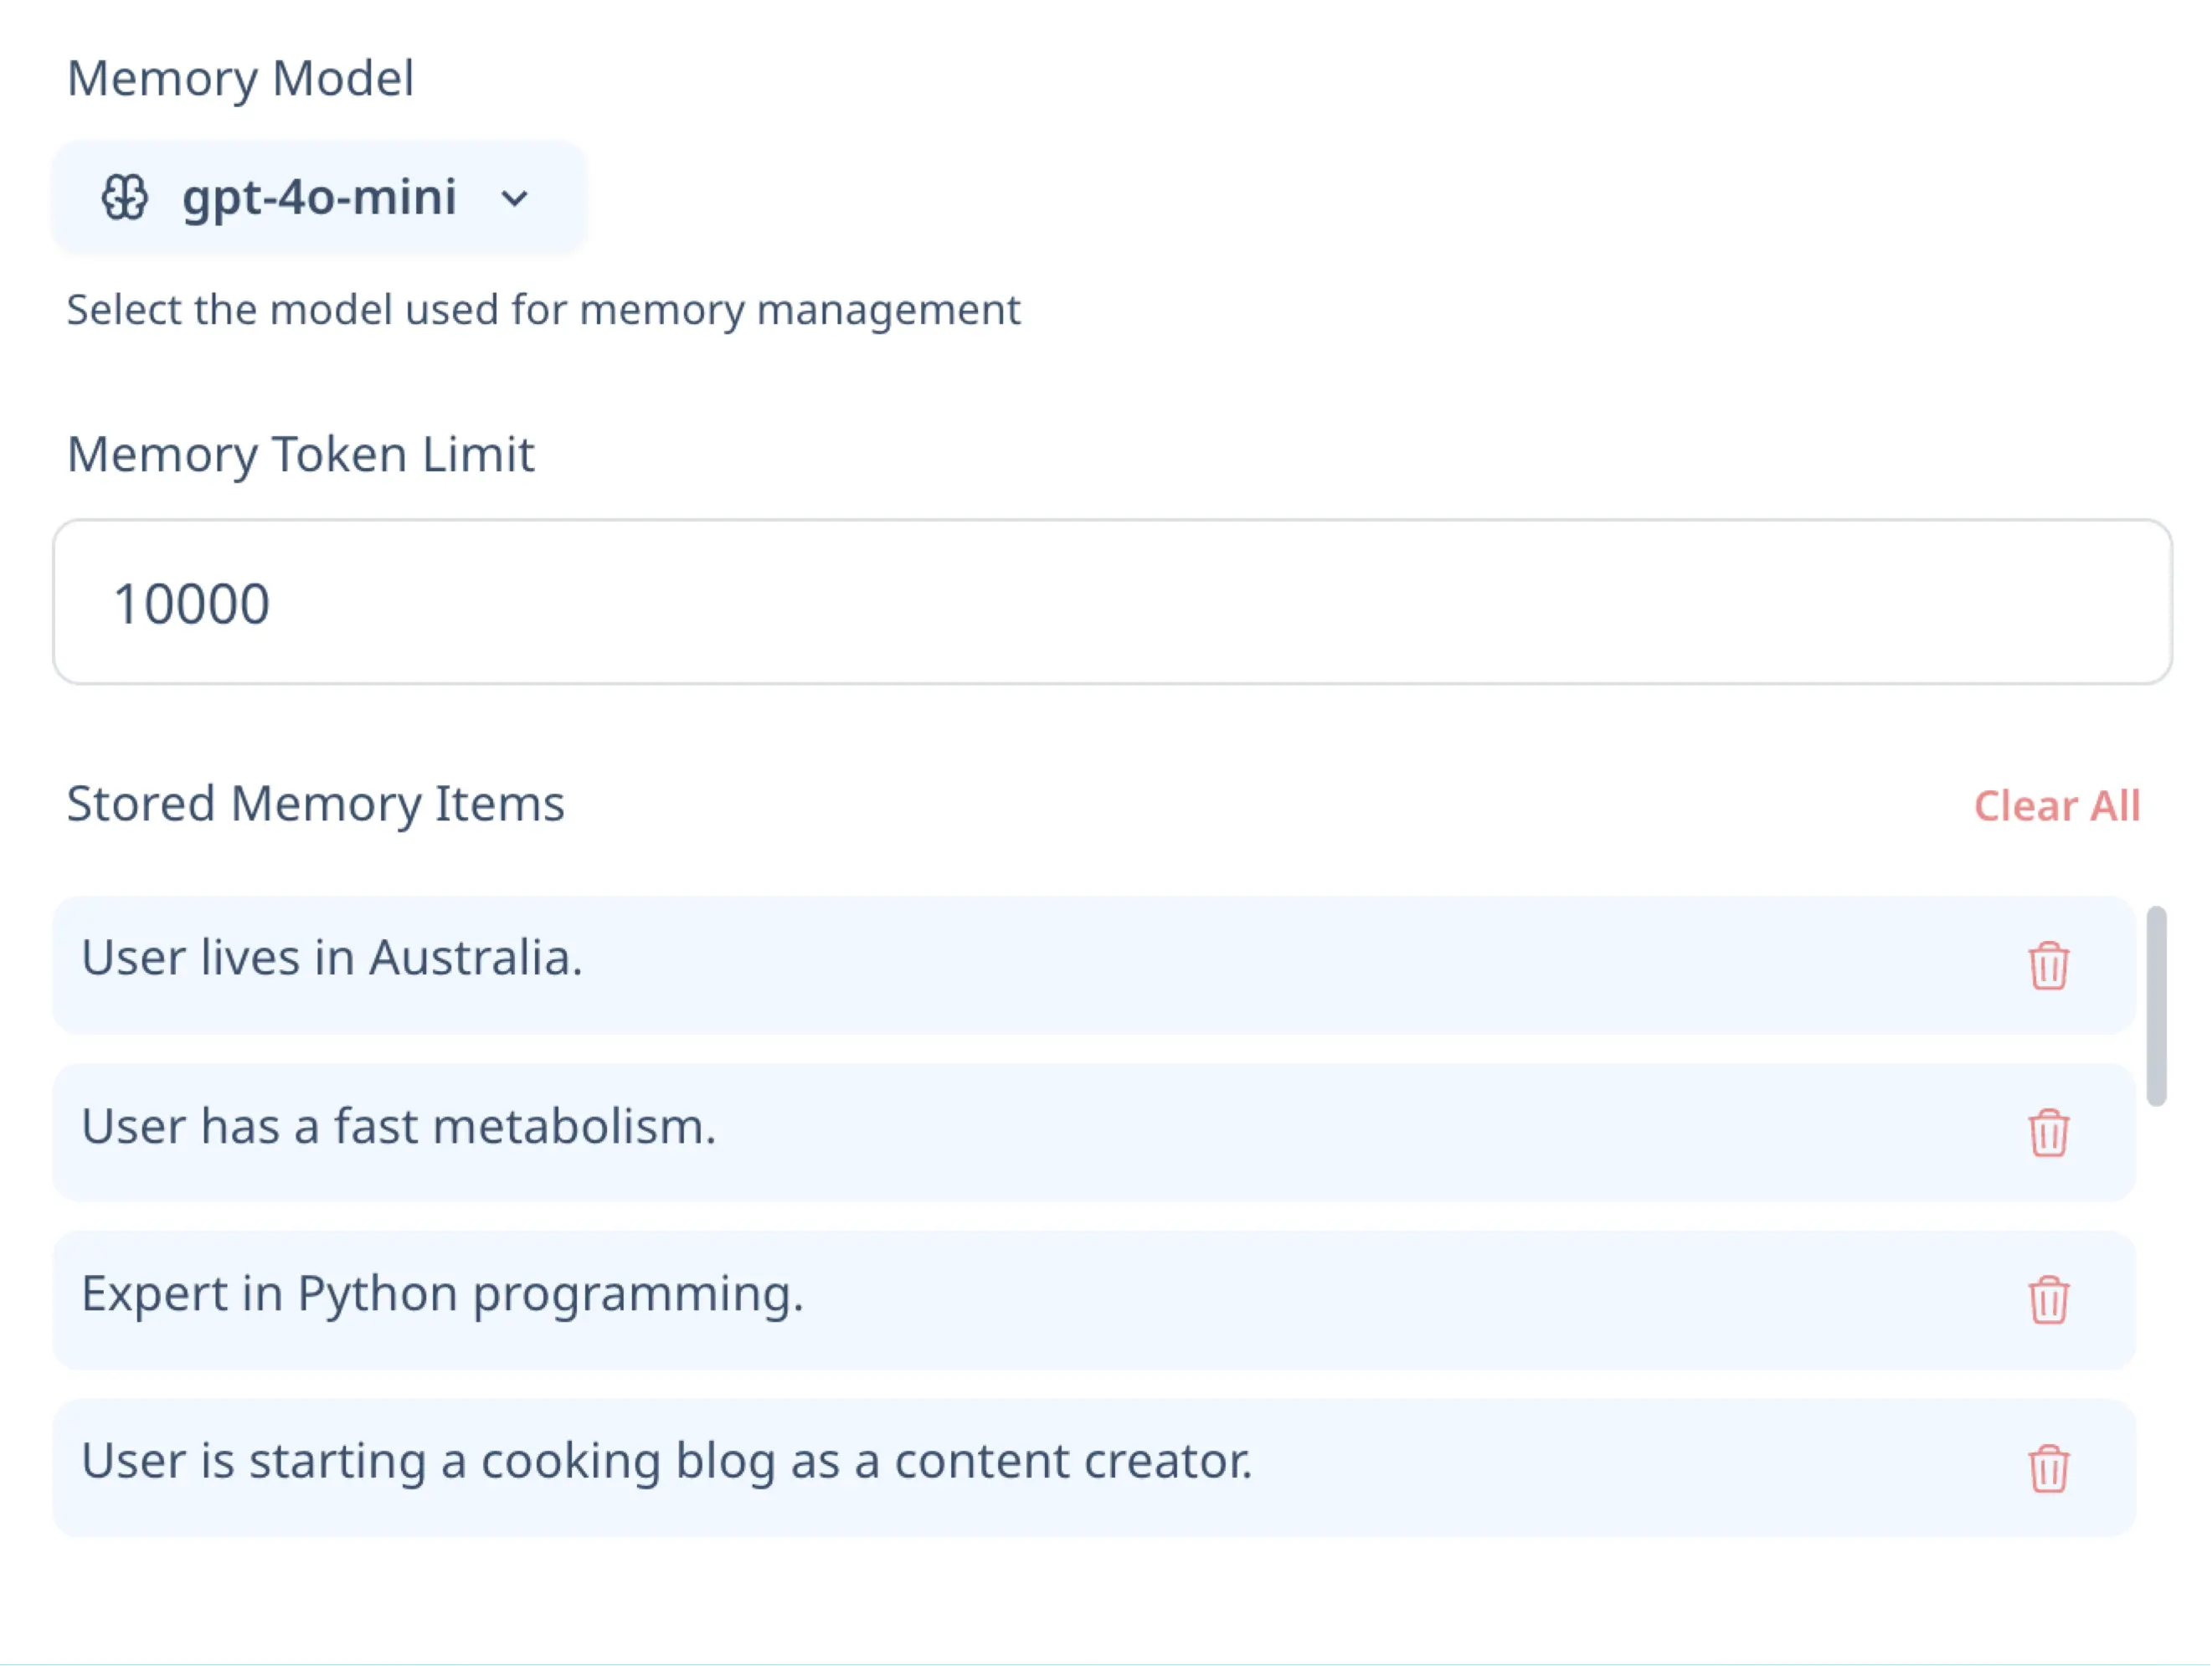Click the 10000 value in token field
2212x1666 pixels.
191,604
